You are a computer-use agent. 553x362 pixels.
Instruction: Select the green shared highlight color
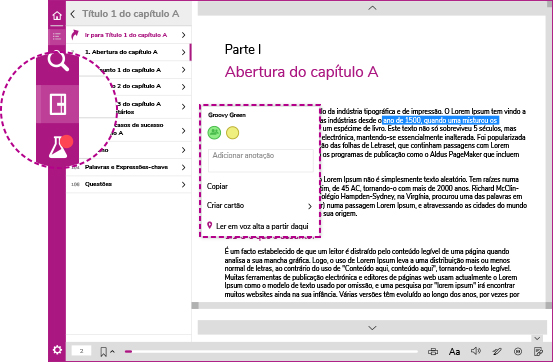[x=214, y=133]
